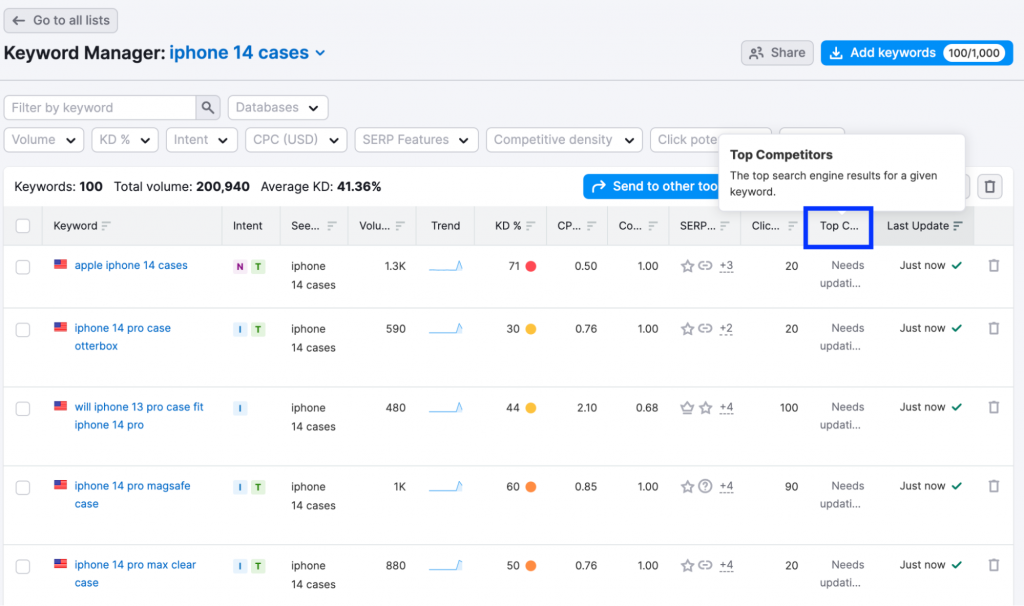The image size is (1024, 606).
Task: Click the bulk delete trash icon above table
Action: (x=989, y=187)
